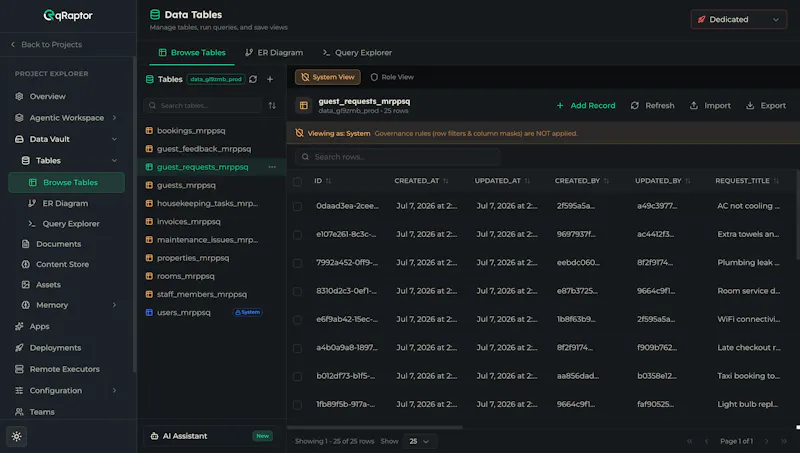Click the Deployments rocket icon
The width and height of the screenshot is (800, 453).
(x=19, y=348)
